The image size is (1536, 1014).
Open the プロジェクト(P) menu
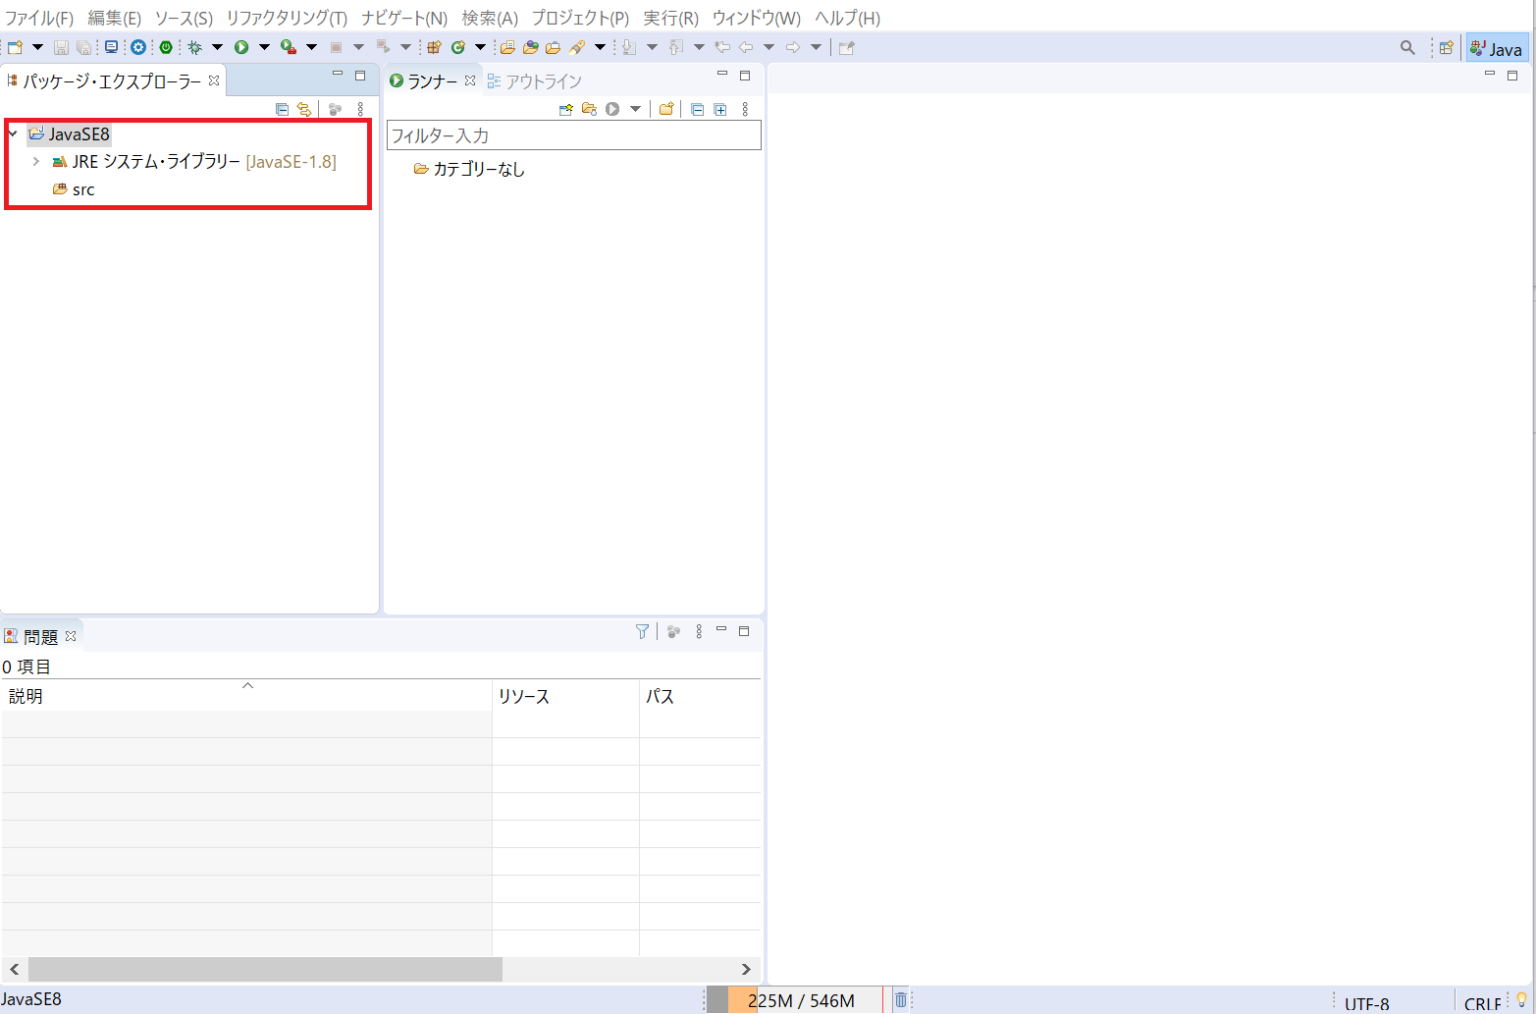(x=580, y=18)
